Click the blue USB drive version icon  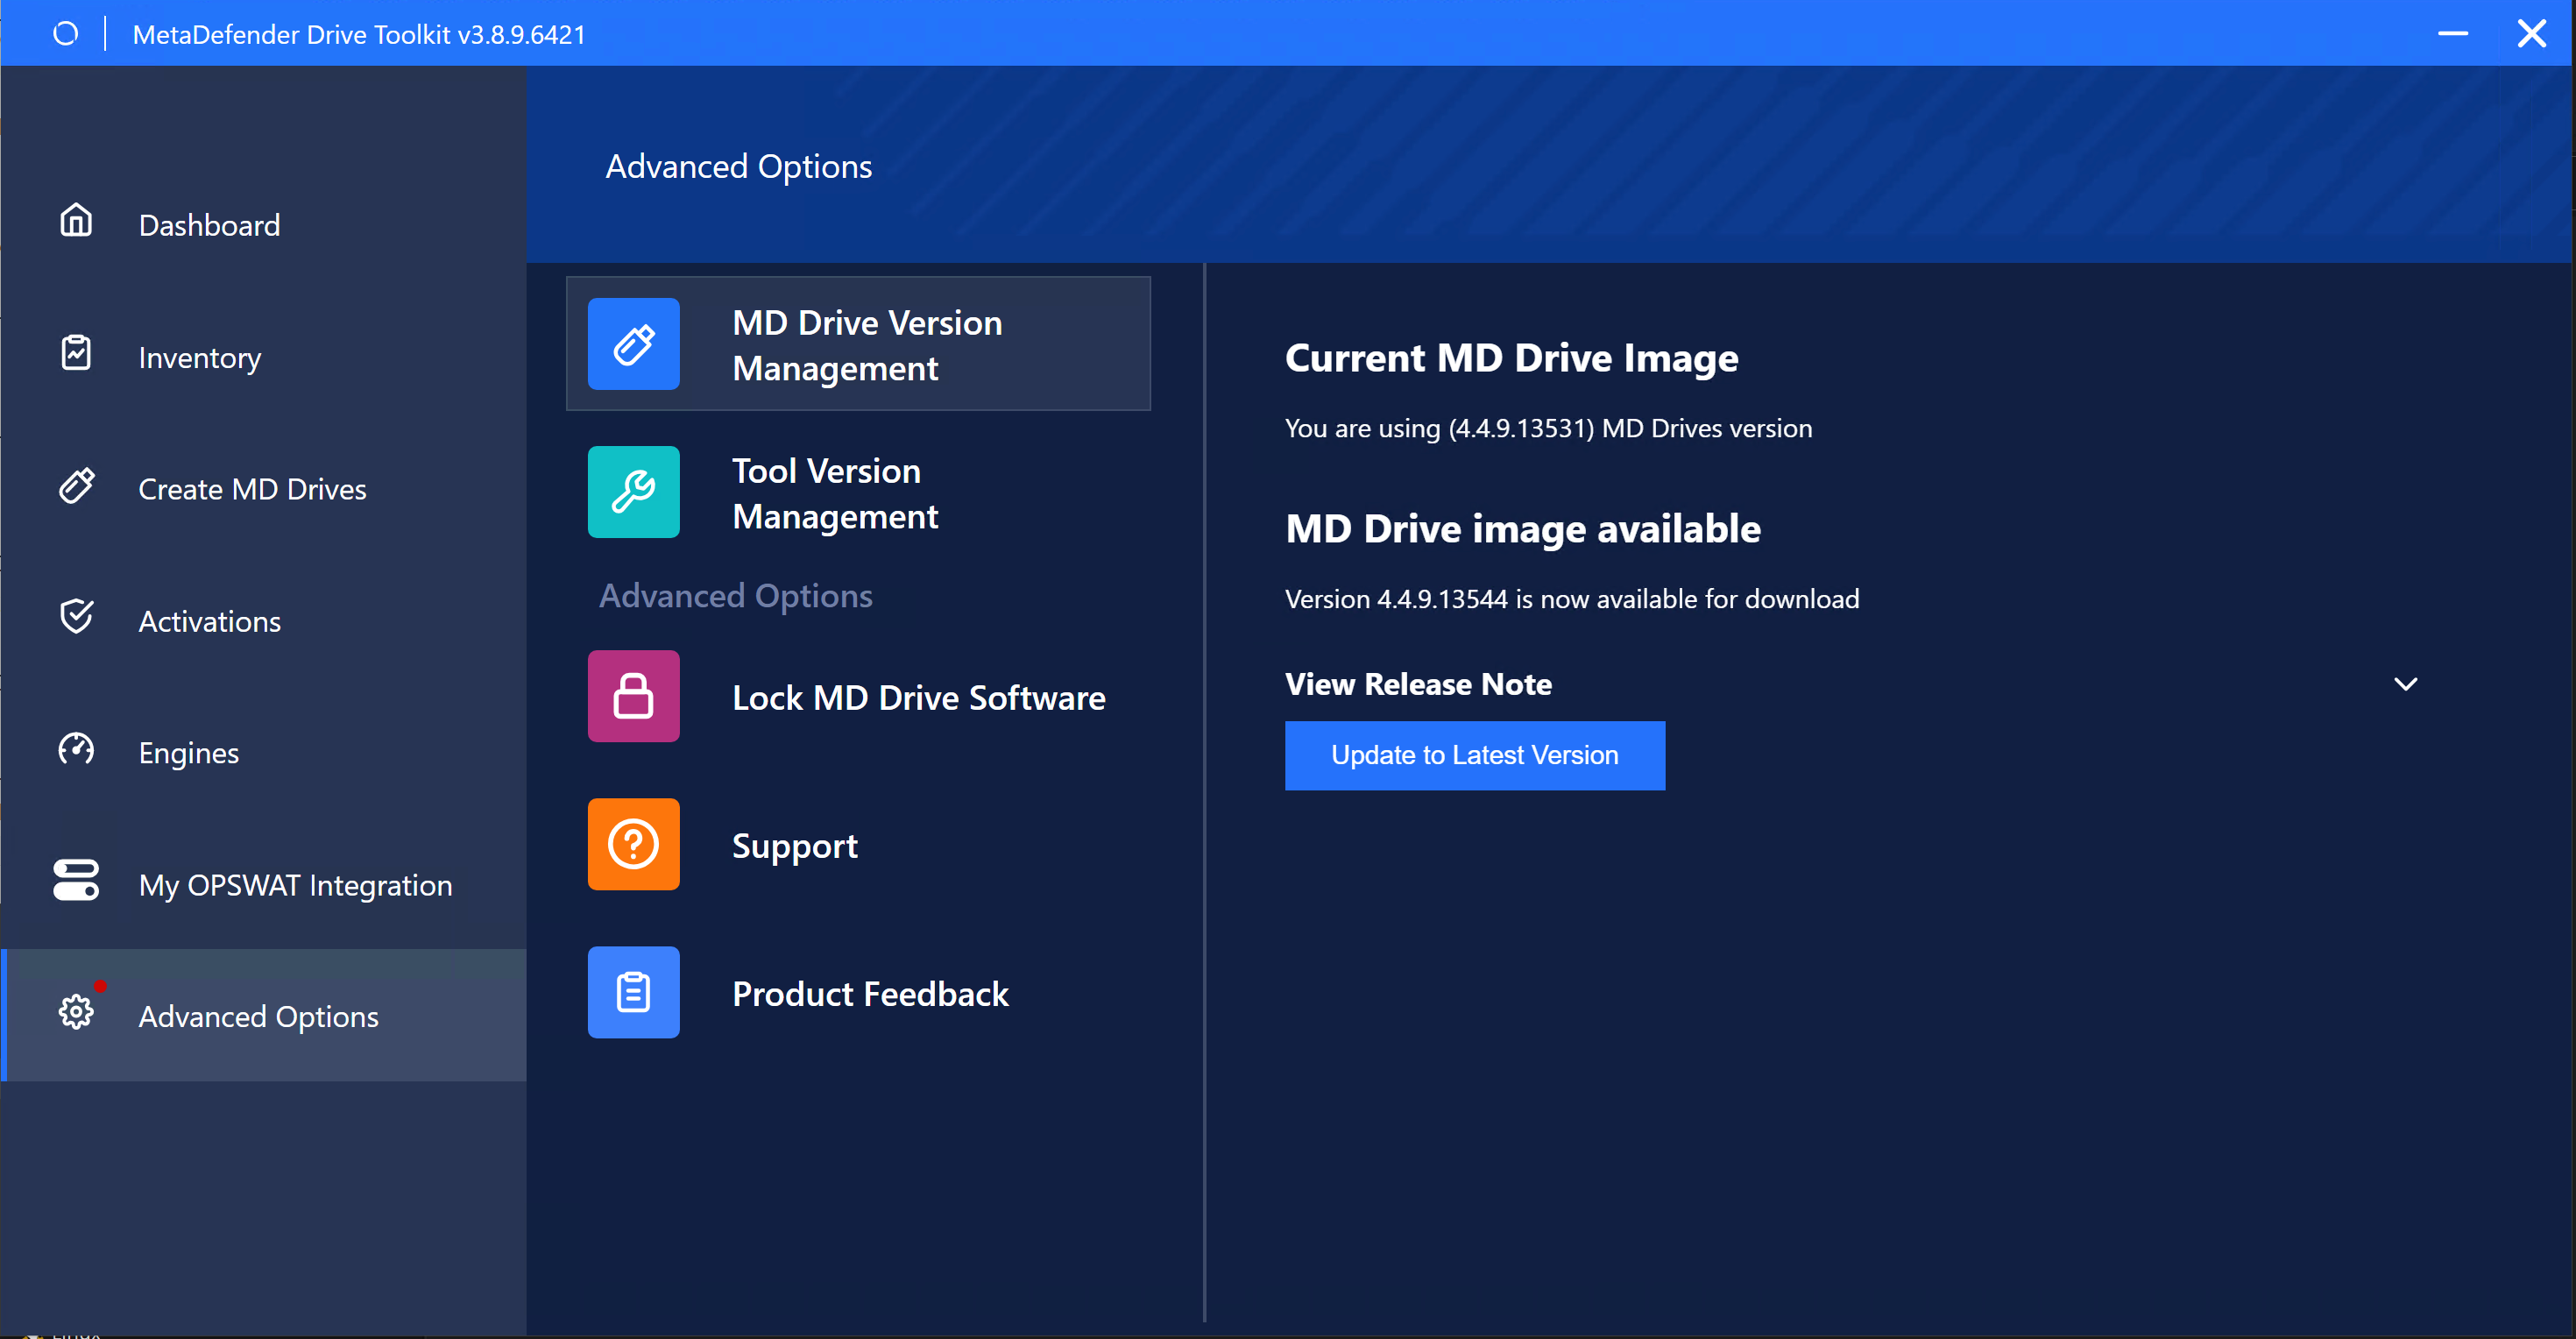tap(634, 344)
